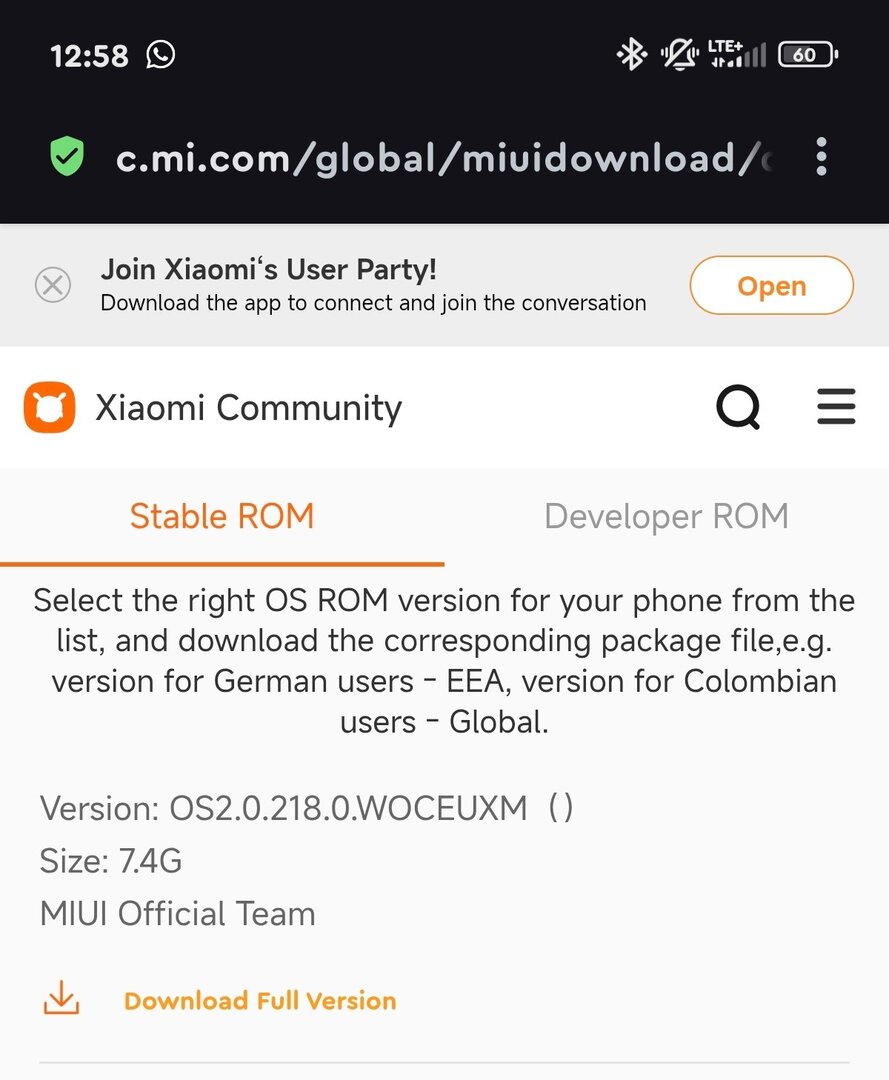This screenshot has height=1080, width=889.
Task: Open the search magnifier icon
Action: [x=738, y=408]
